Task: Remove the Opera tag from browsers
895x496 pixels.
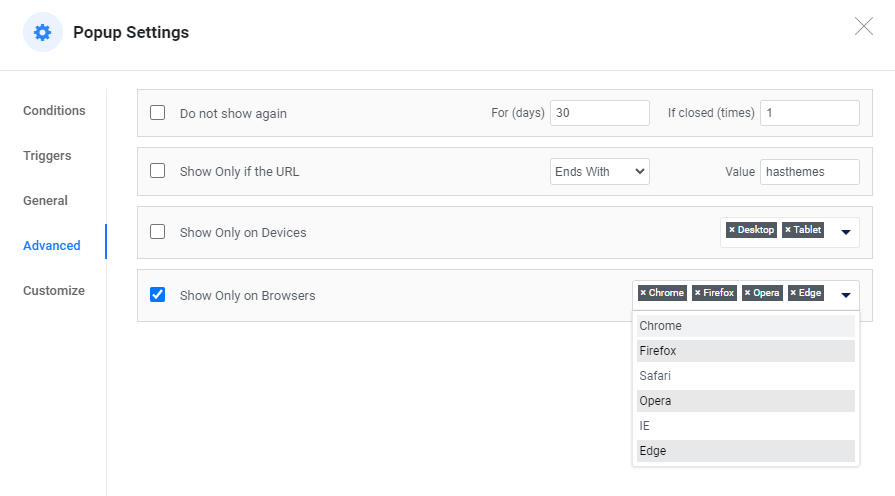Action: click(x=747, y=293)
